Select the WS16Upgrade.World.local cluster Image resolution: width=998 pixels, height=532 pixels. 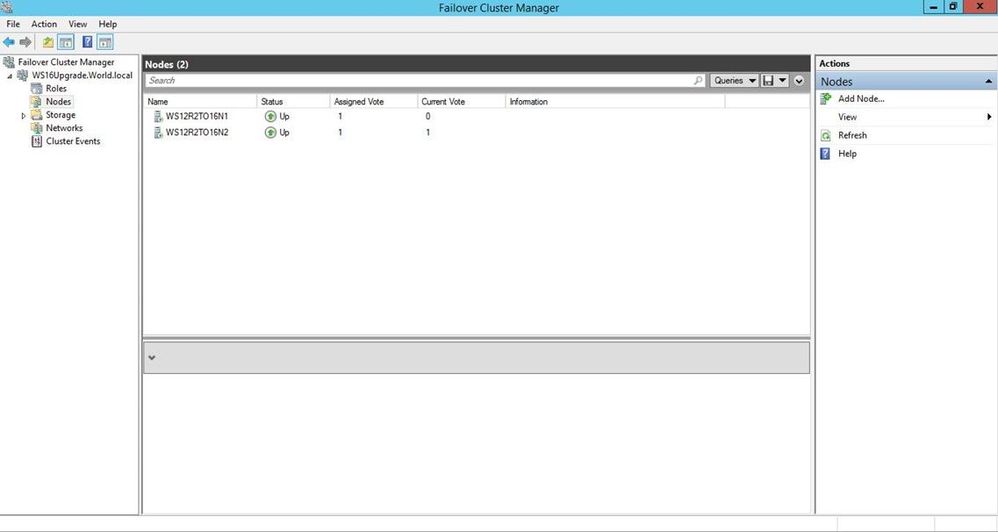[82, 75]
